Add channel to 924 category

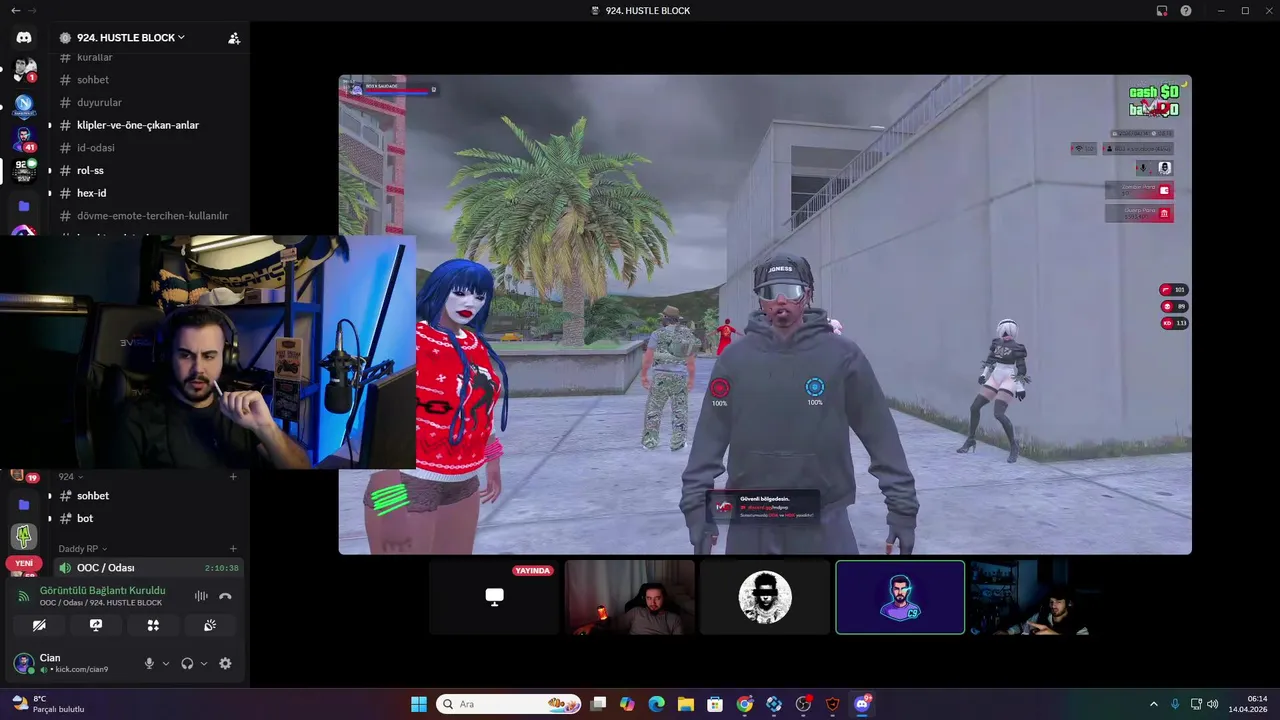coord(233,477)
